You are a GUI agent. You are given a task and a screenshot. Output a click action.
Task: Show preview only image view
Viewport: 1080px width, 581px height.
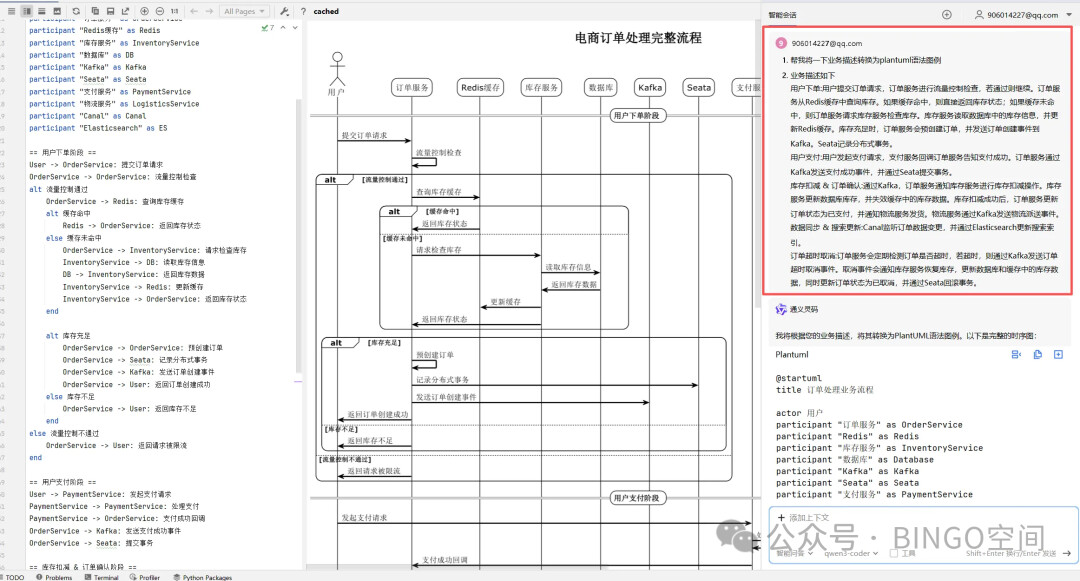point(57,11)
